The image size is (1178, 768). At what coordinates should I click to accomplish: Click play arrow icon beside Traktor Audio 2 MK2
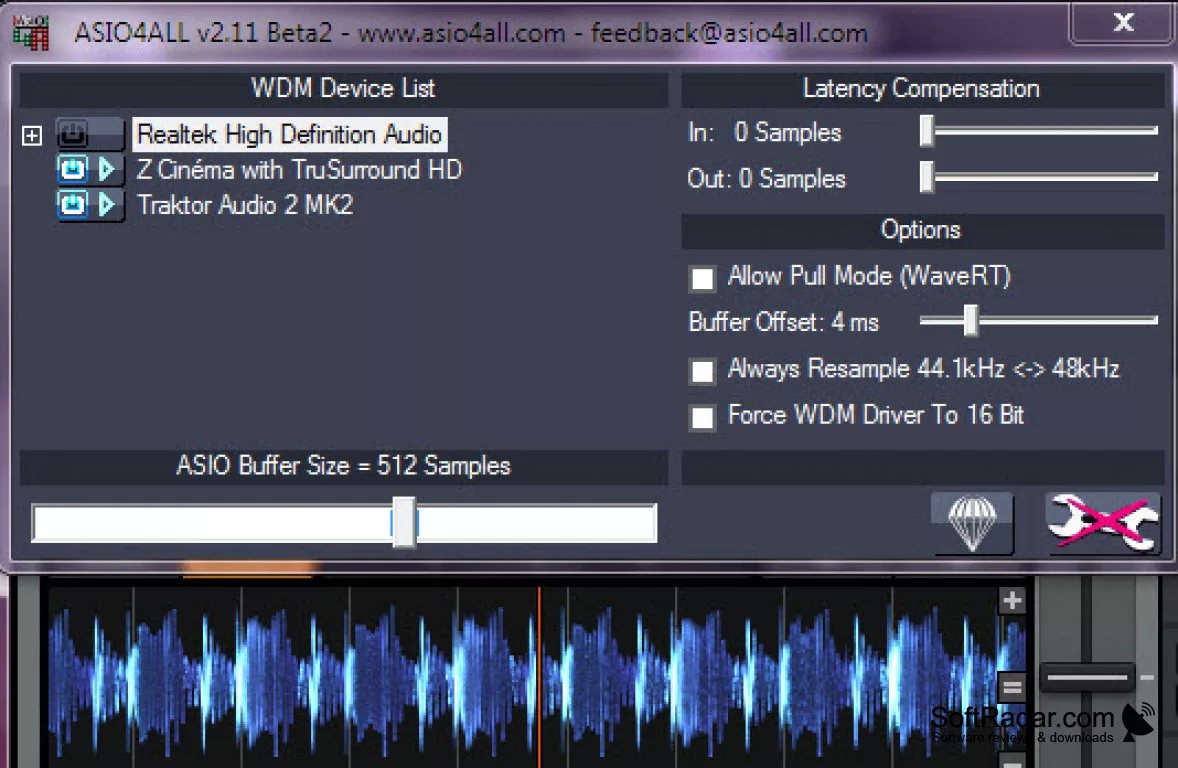[107, 204]
